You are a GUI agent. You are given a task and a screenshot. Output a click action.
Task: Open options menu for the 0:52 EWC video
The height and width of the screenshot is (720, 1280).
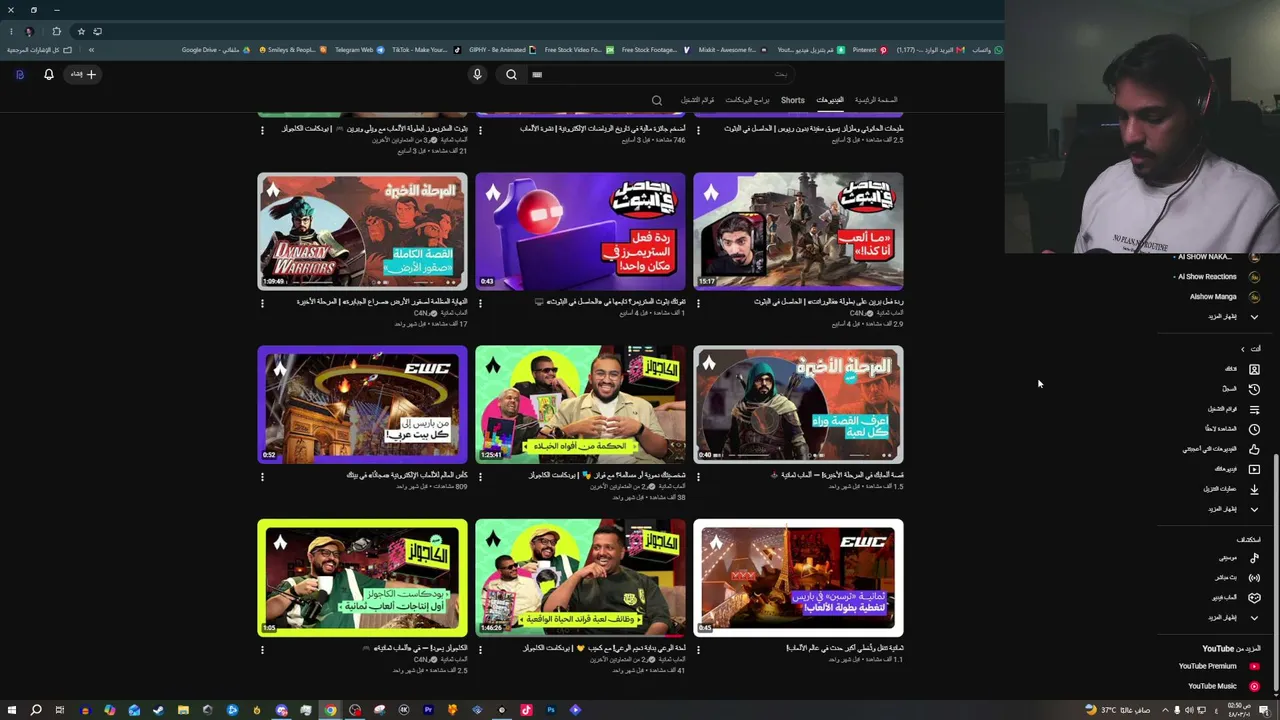[263, 476]
